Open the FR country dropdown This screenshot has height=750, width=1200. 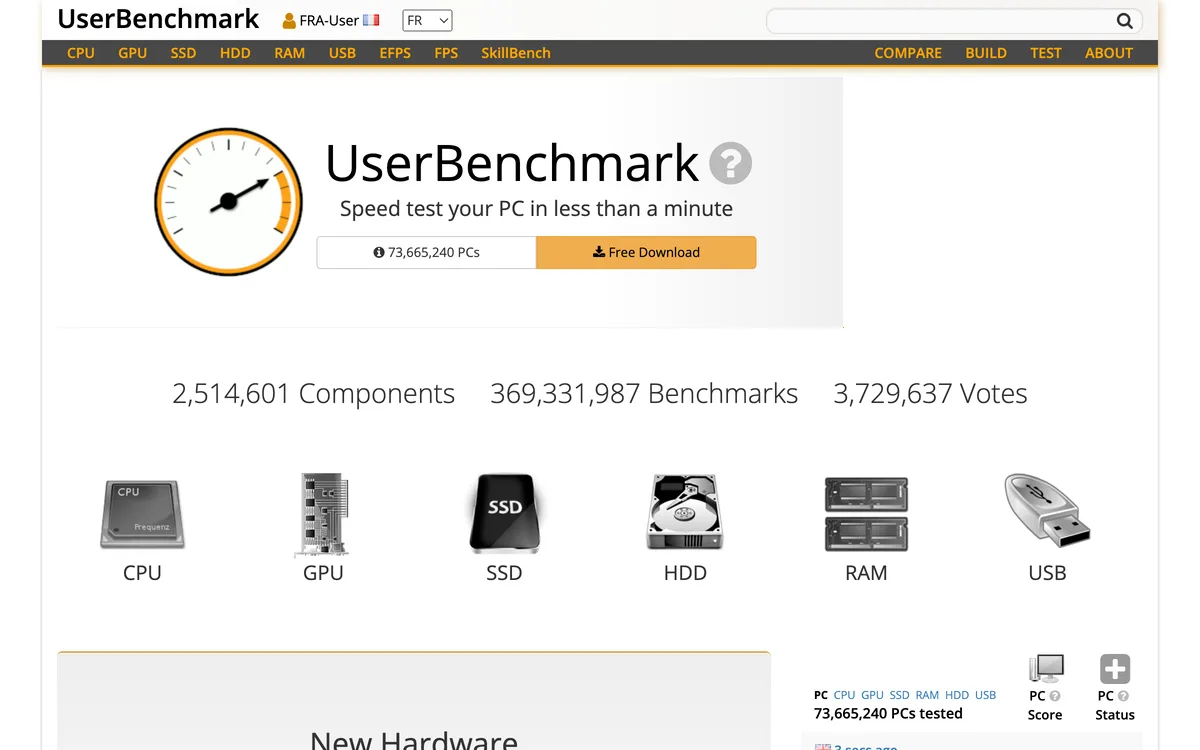coord(427,20)
